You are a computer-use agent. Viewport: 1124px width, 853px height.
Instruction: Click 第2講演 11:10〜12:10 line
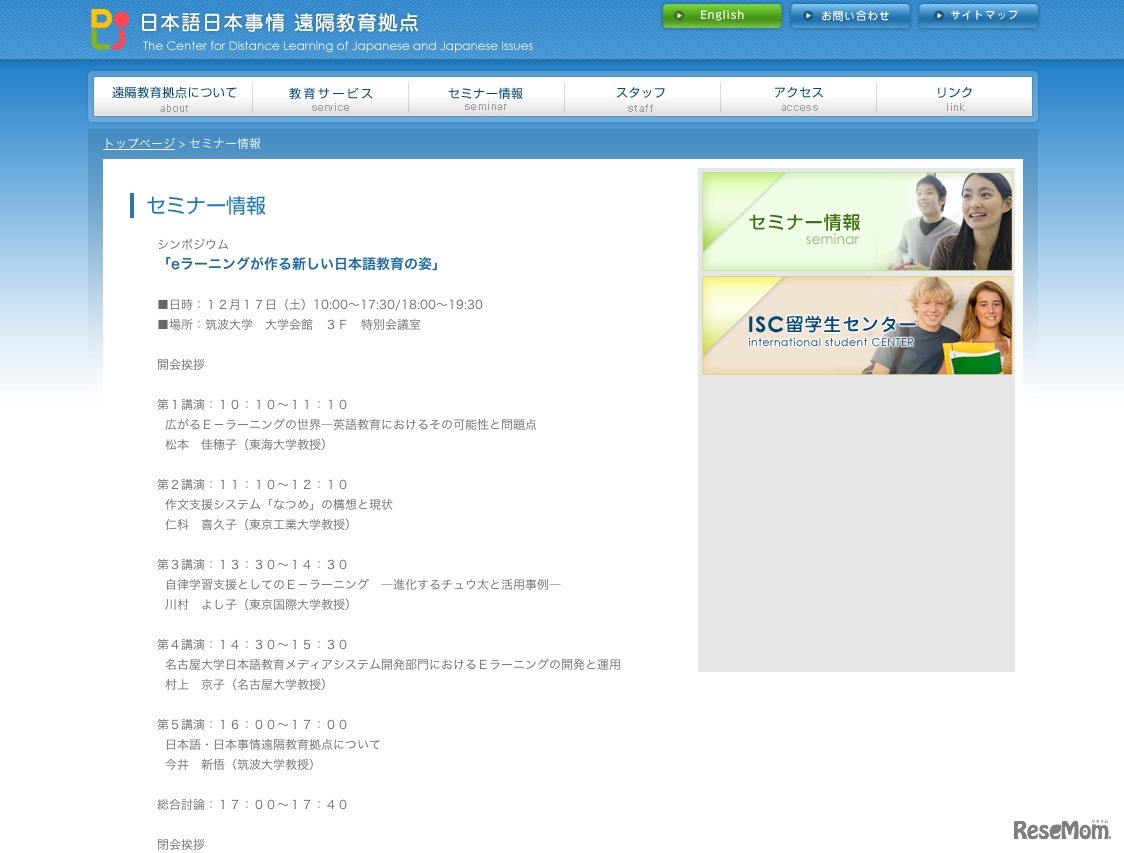coord(252,485)
